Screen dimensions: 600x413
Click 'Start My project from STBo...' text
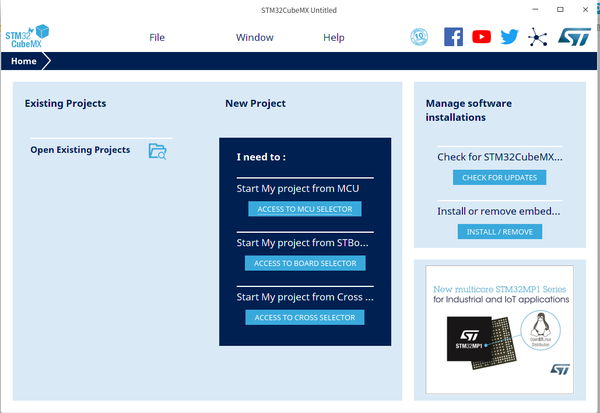(x=302, y=243)
